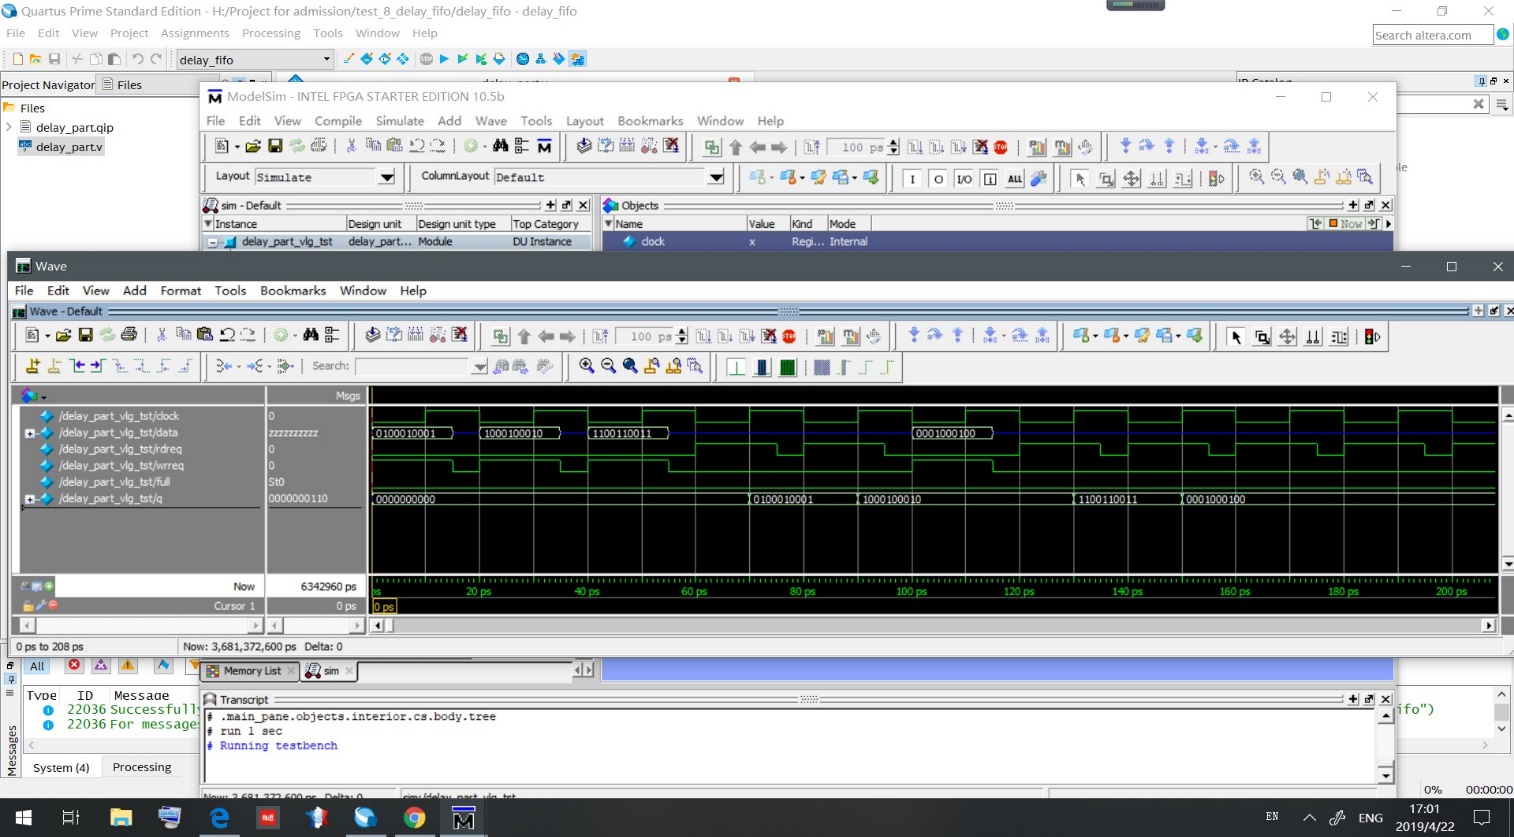
Task: Click the red Stop icon in Wave toolbar
Action: point(789,337)
